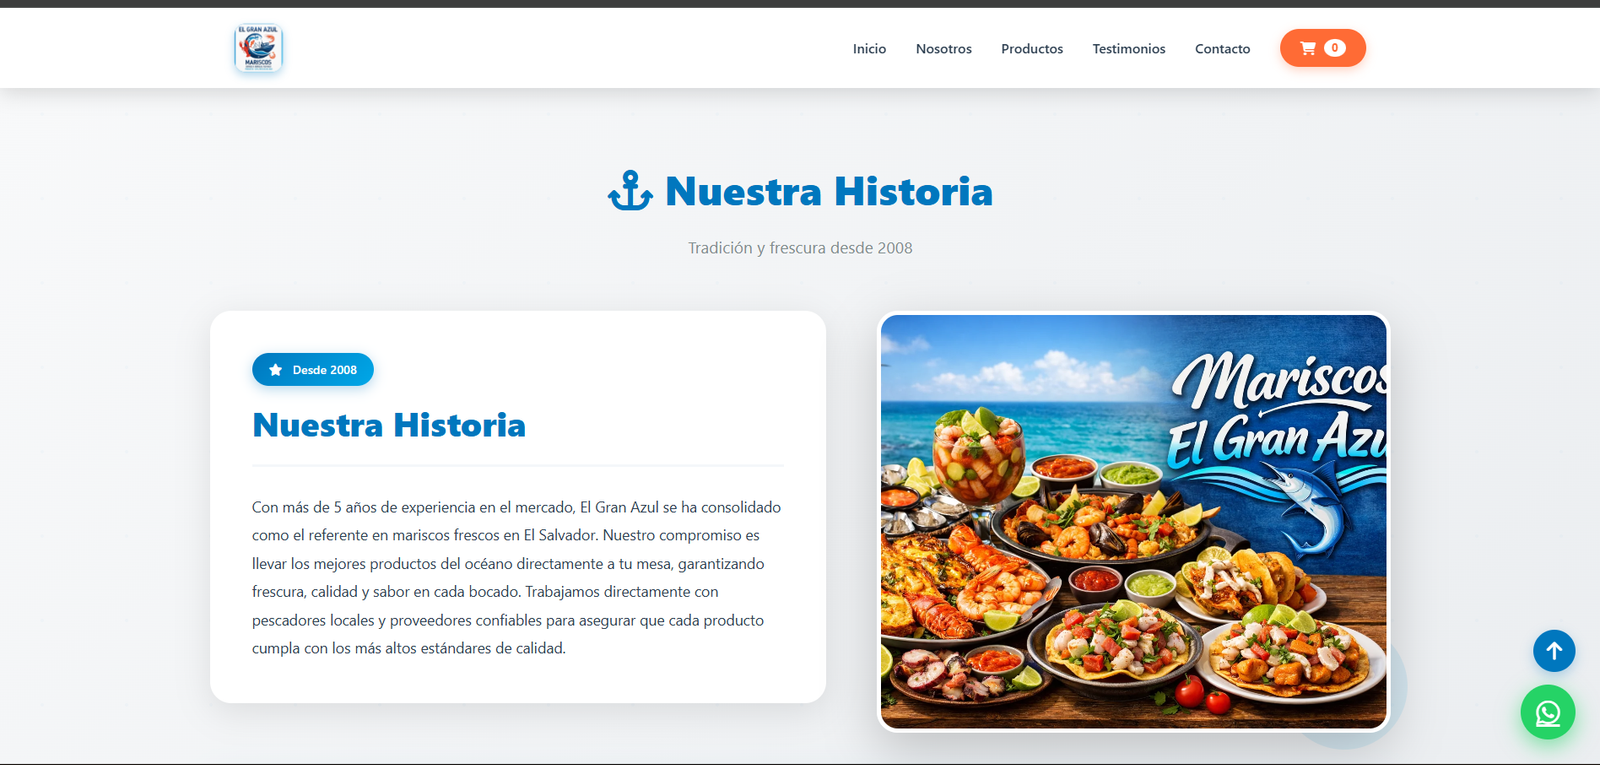The image size is (1600, 765).
Task: Click the cart item count badge showing 0
Action: click(x=1334, y=48)
